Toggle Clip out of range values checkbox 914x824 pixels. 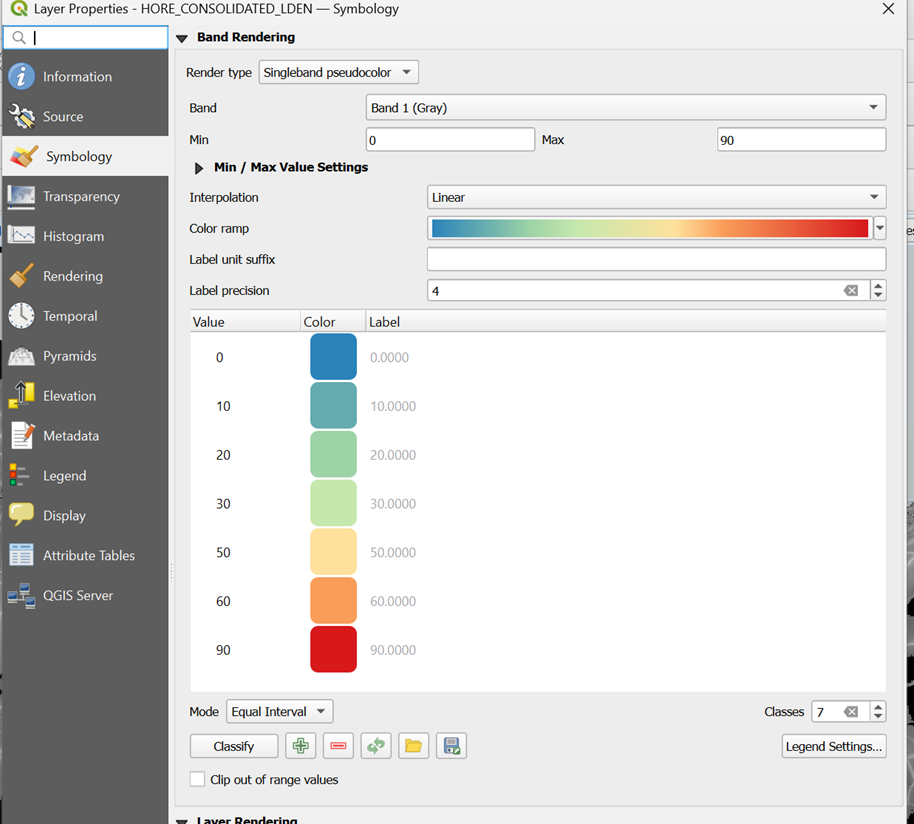point(198,779)
